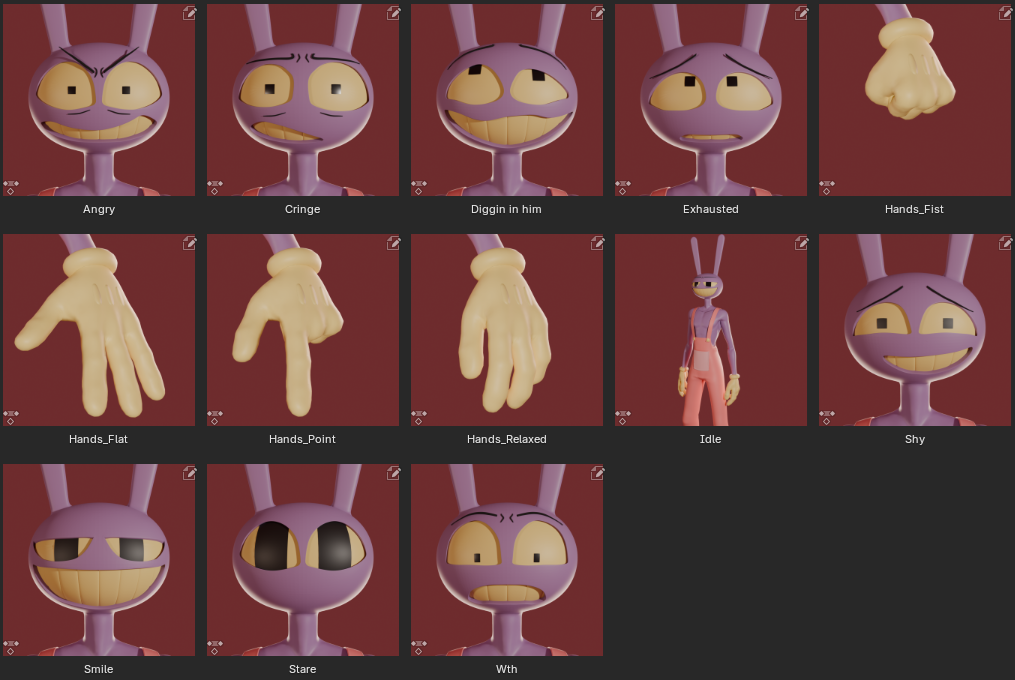Image resolution: width=1015 pixels, height=680 pixels.
Task: Click the edit icon on the Exhausted pose thumbnail
Action: (x=801, y=13)
